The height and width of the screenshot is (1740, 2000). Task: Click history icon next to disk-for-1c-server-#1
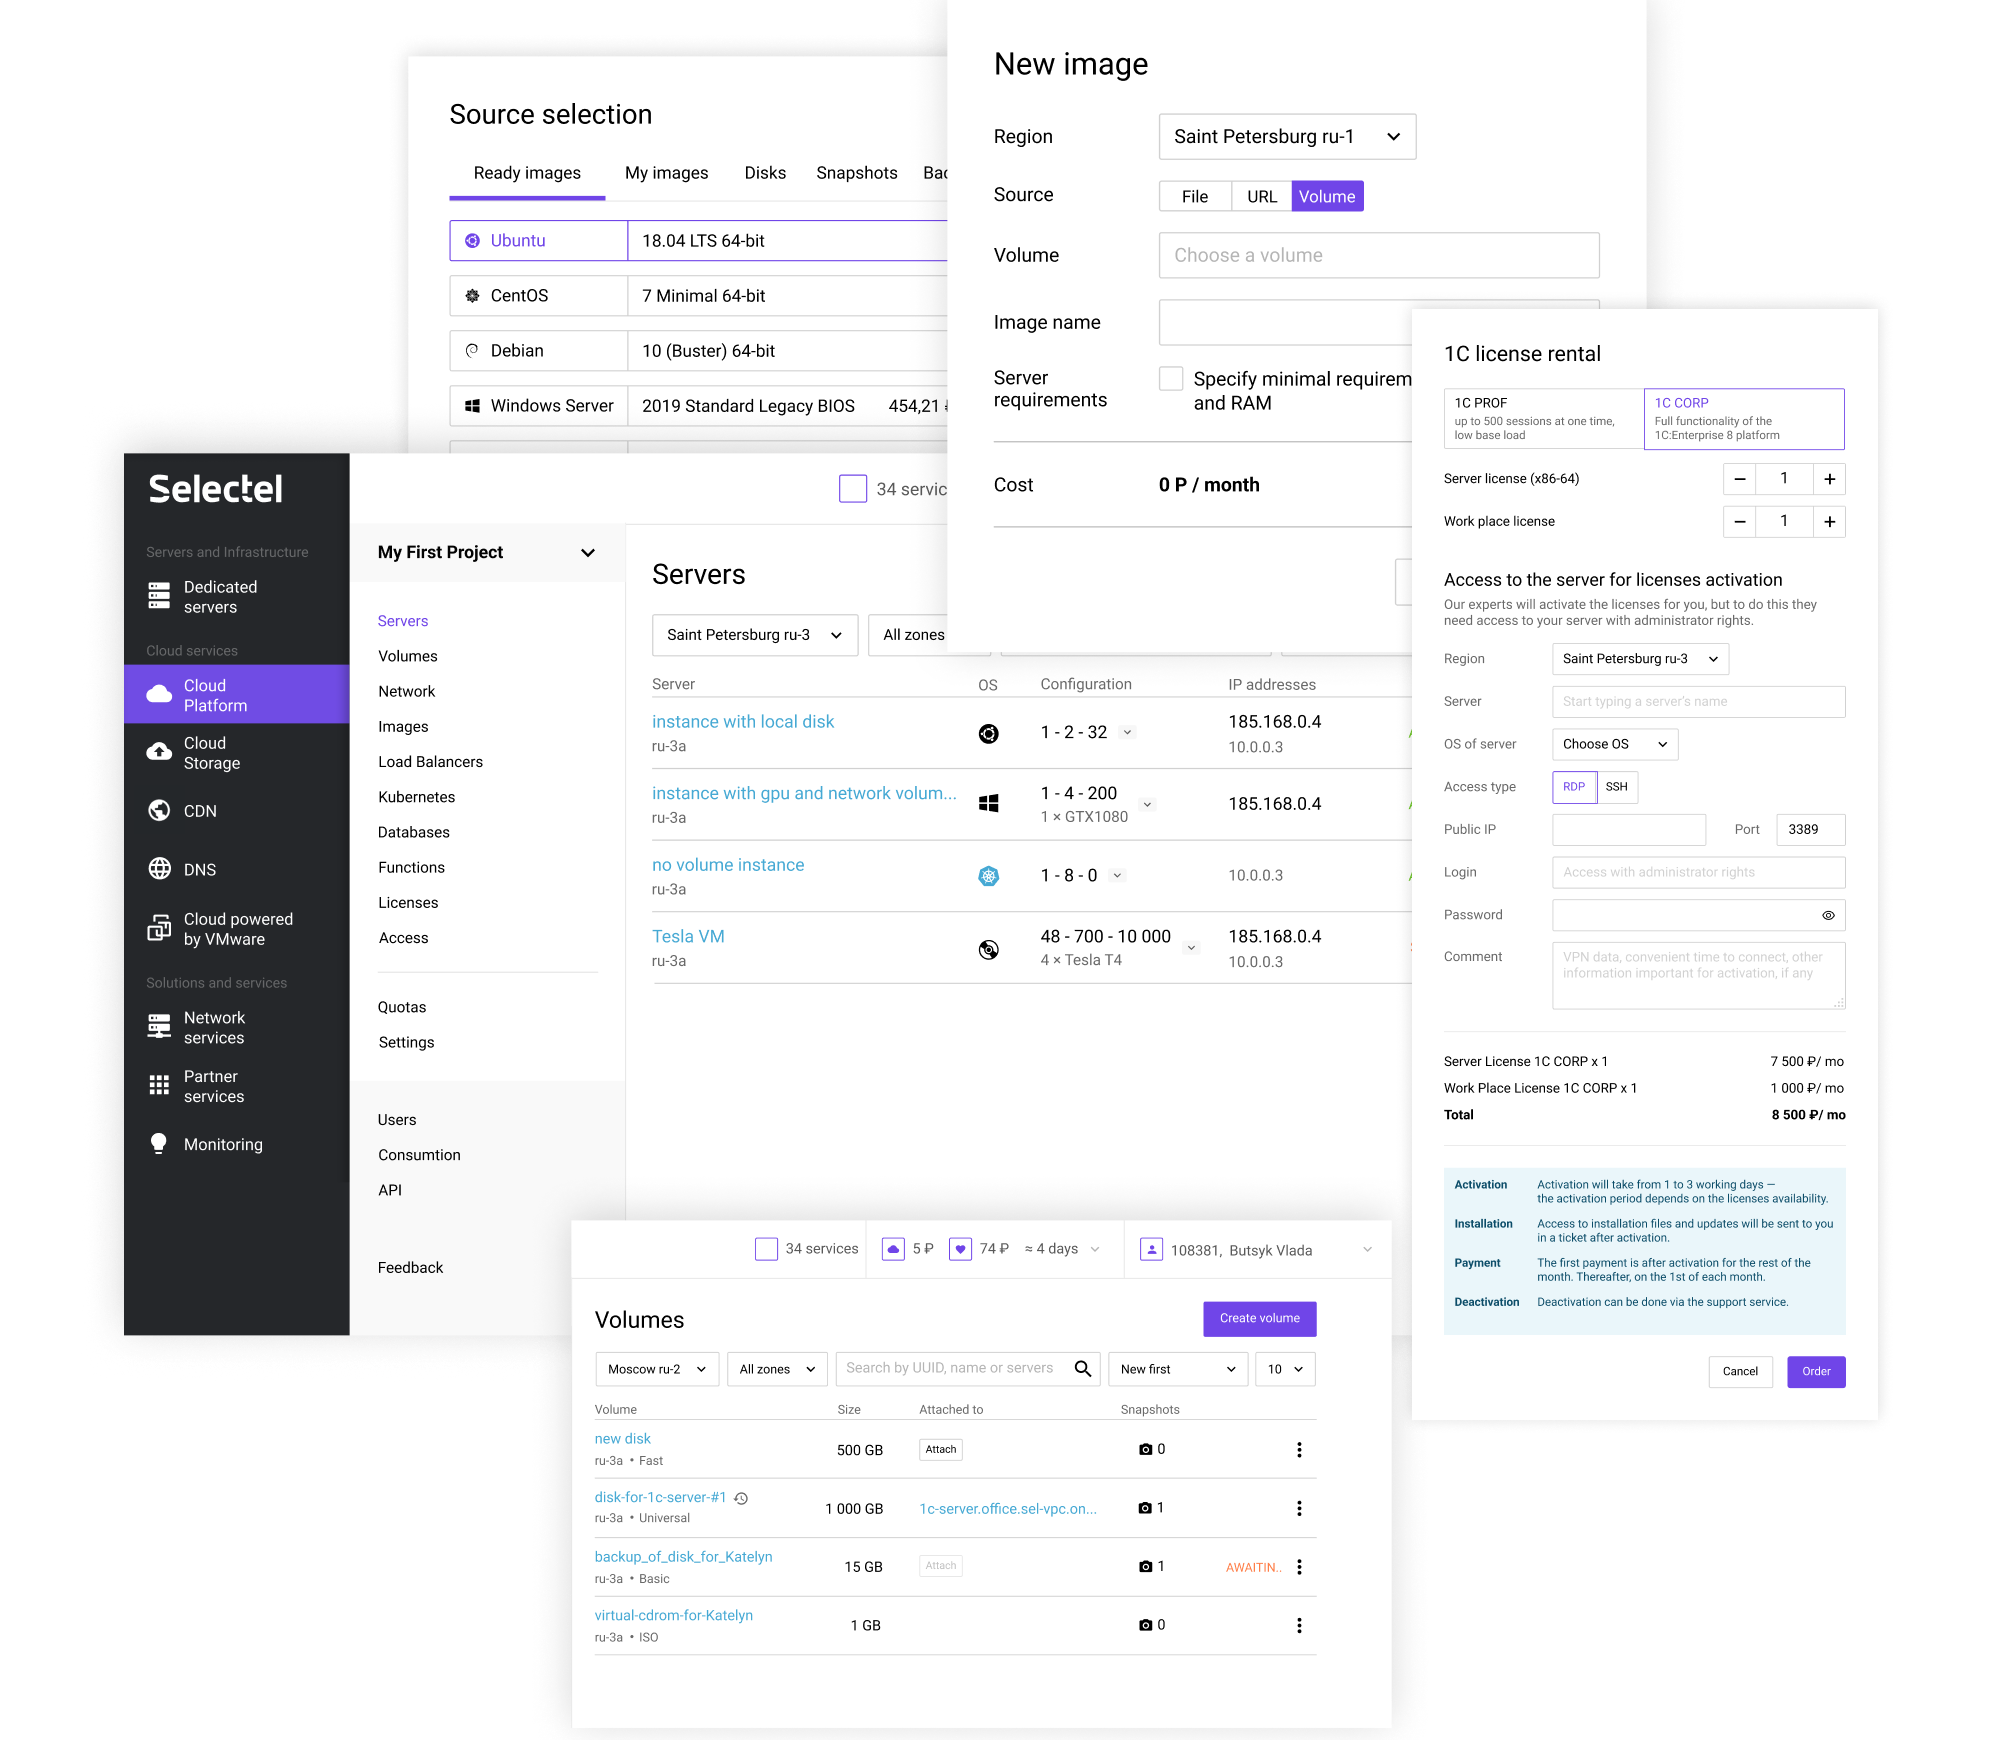click(741, 1498)
